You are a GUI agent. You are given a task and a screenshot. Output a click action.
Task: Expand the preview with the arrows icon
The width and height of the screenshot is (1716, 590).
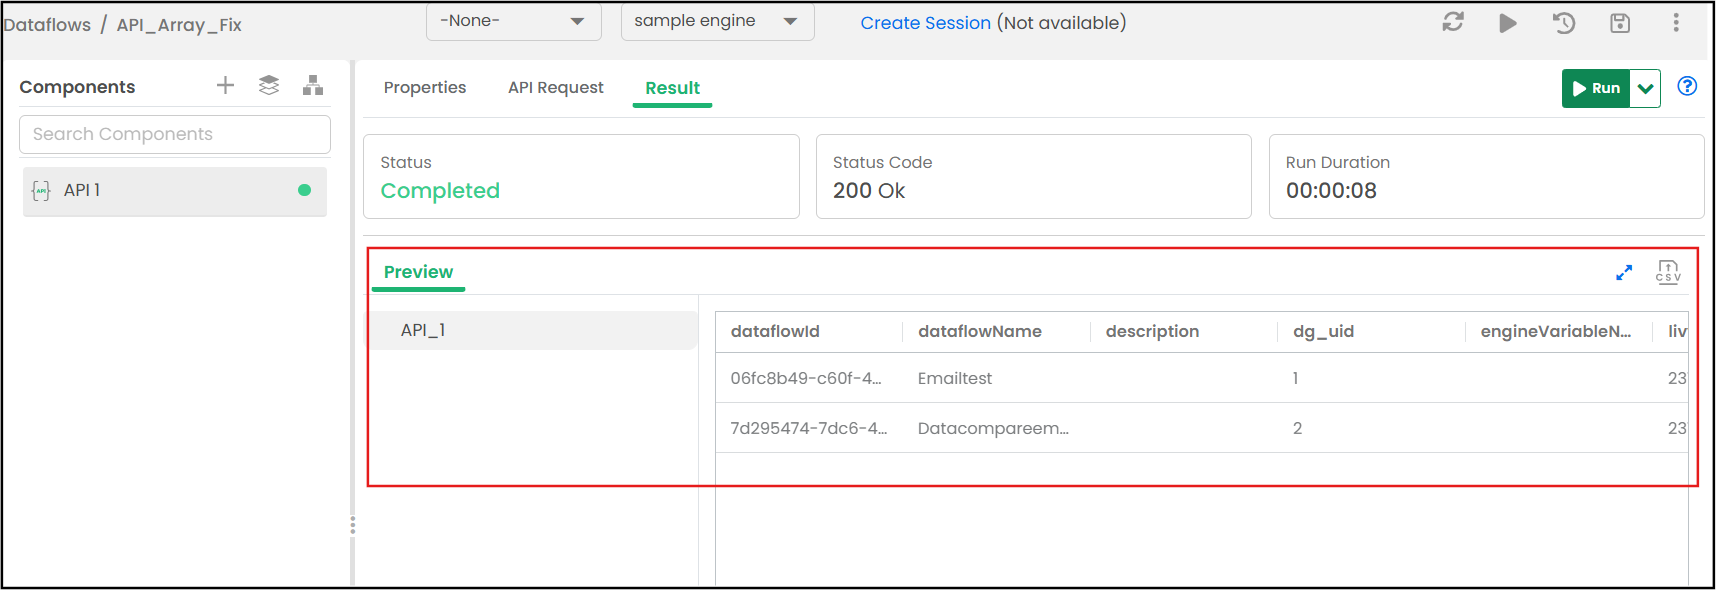tap(1624, 272)
